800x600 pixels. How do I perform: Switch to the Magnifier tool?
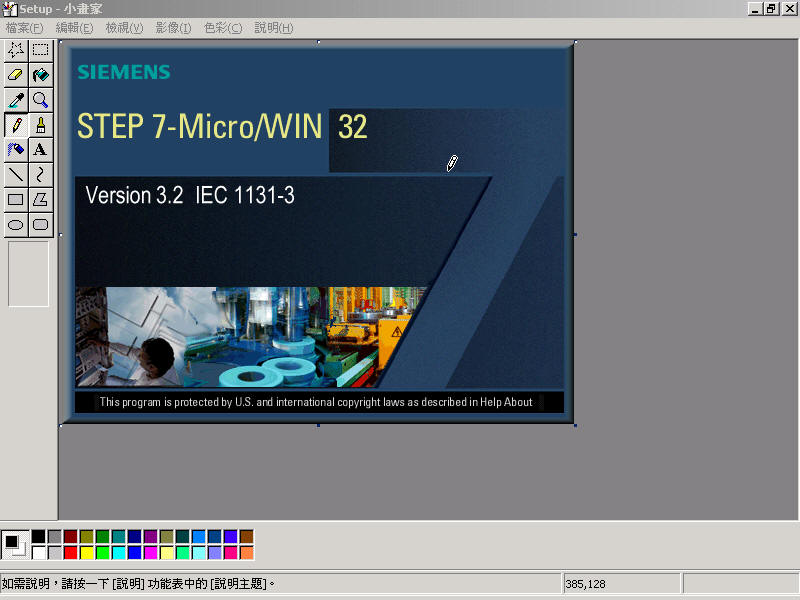(40, 99)
